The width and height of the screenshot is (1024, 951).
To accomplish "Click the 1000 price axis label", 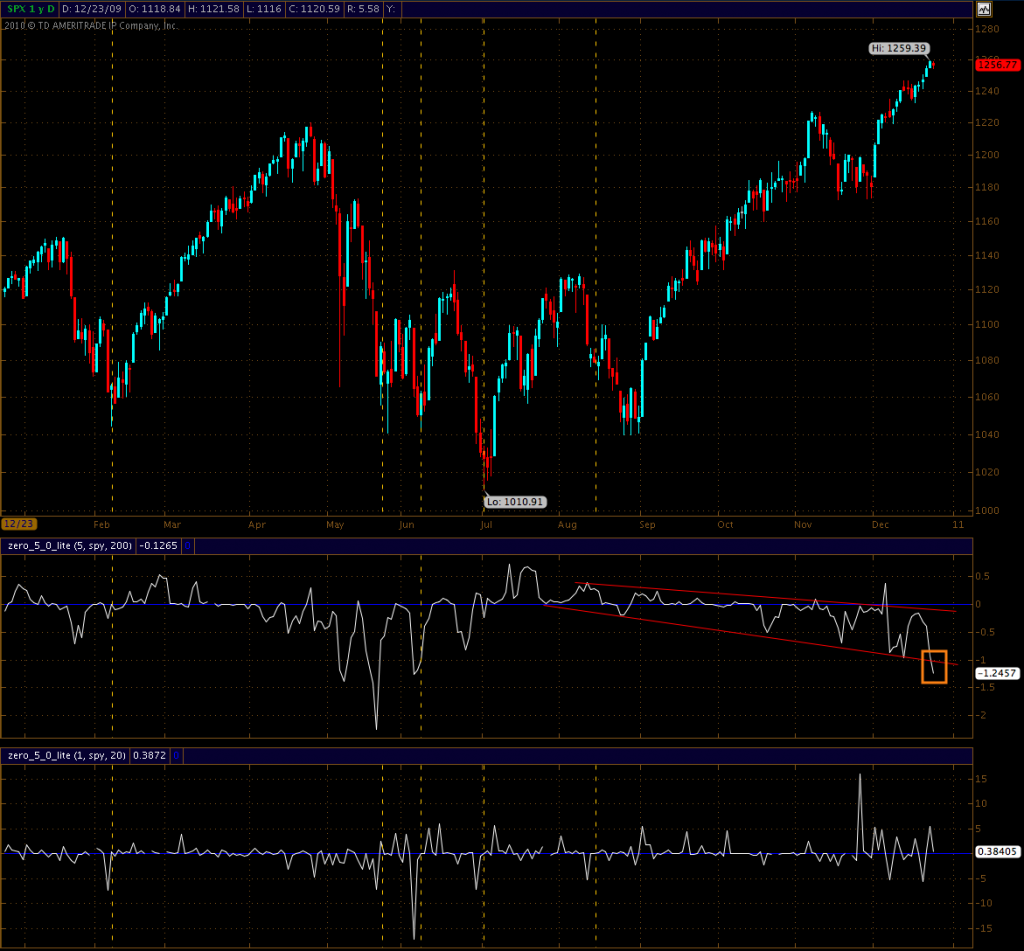I will coord(987,510).
